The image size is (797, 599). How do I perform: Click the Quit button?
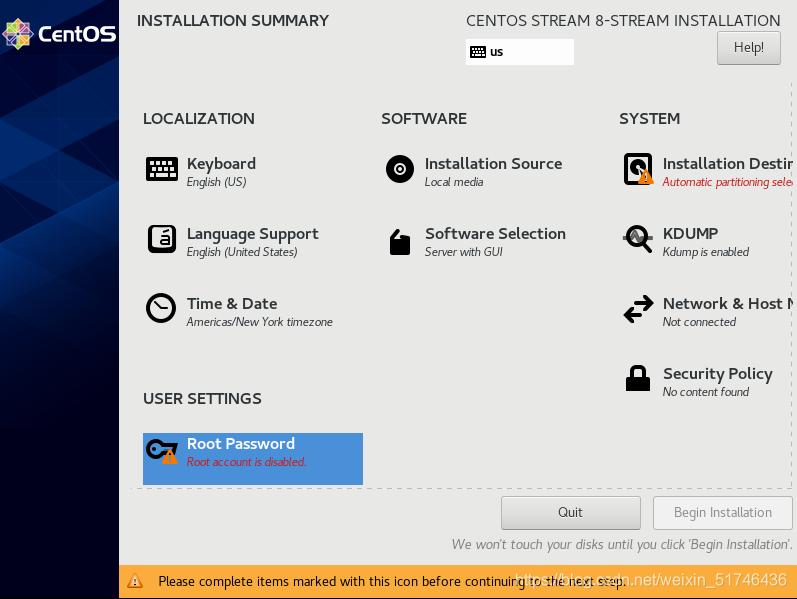tap(570, 513)
